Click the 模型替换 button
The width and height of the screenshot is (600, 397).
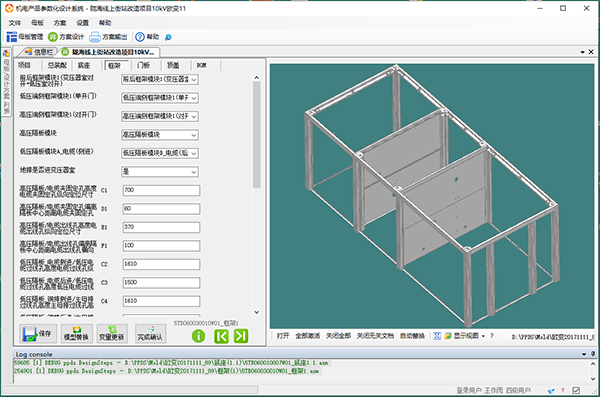point(76,334)
